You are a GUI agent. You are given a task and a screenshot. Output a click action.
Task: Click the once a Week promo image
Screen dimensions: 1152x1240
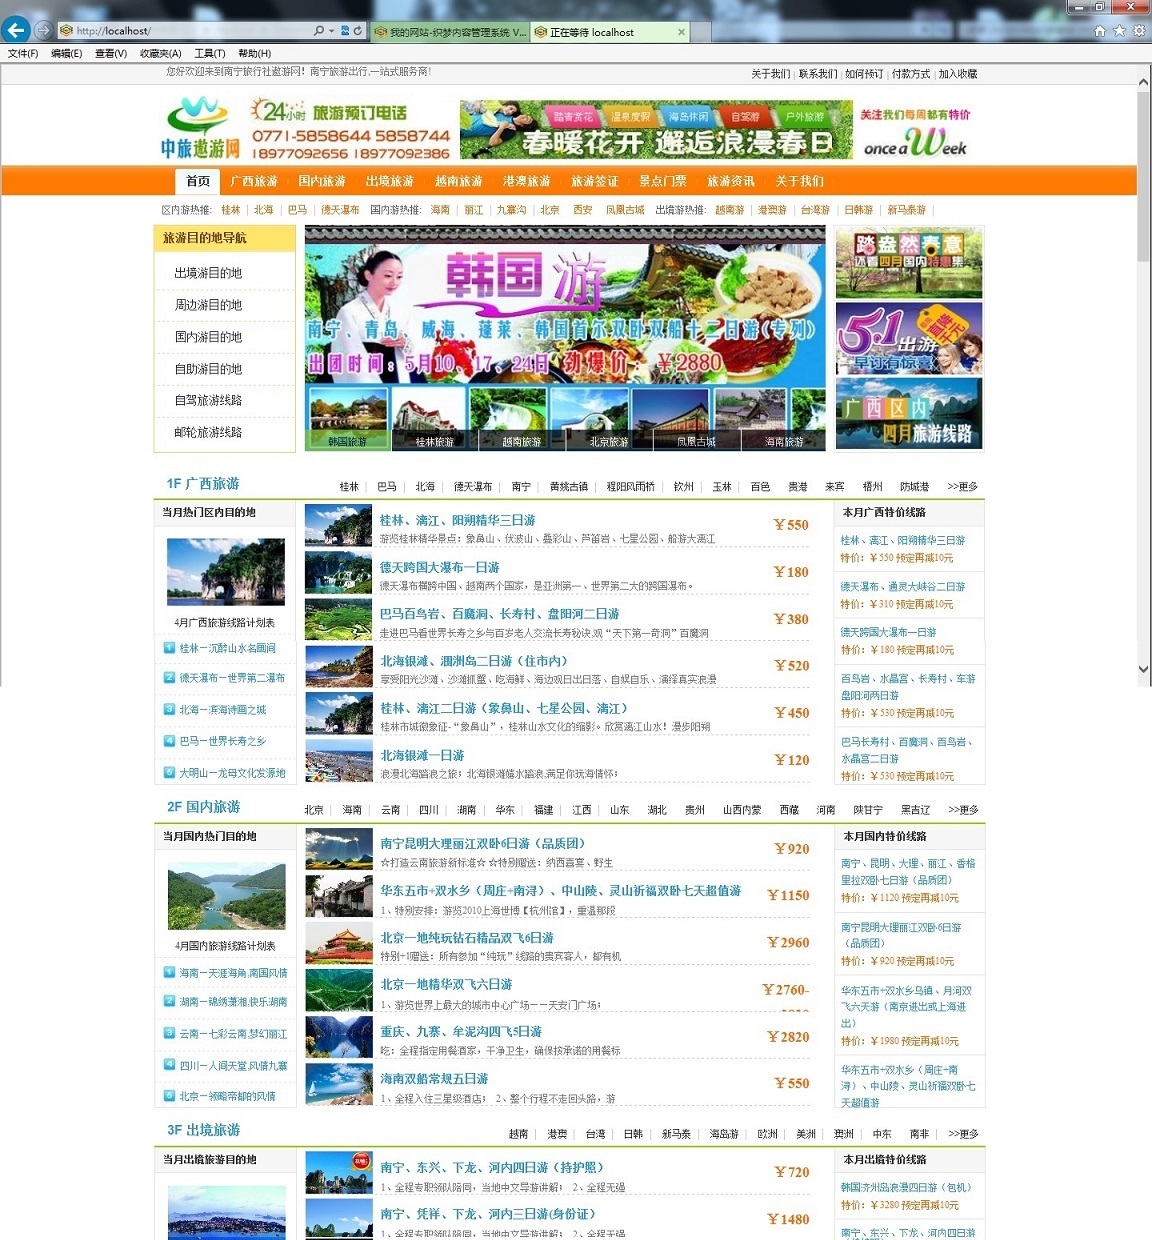tap(915, 131)
